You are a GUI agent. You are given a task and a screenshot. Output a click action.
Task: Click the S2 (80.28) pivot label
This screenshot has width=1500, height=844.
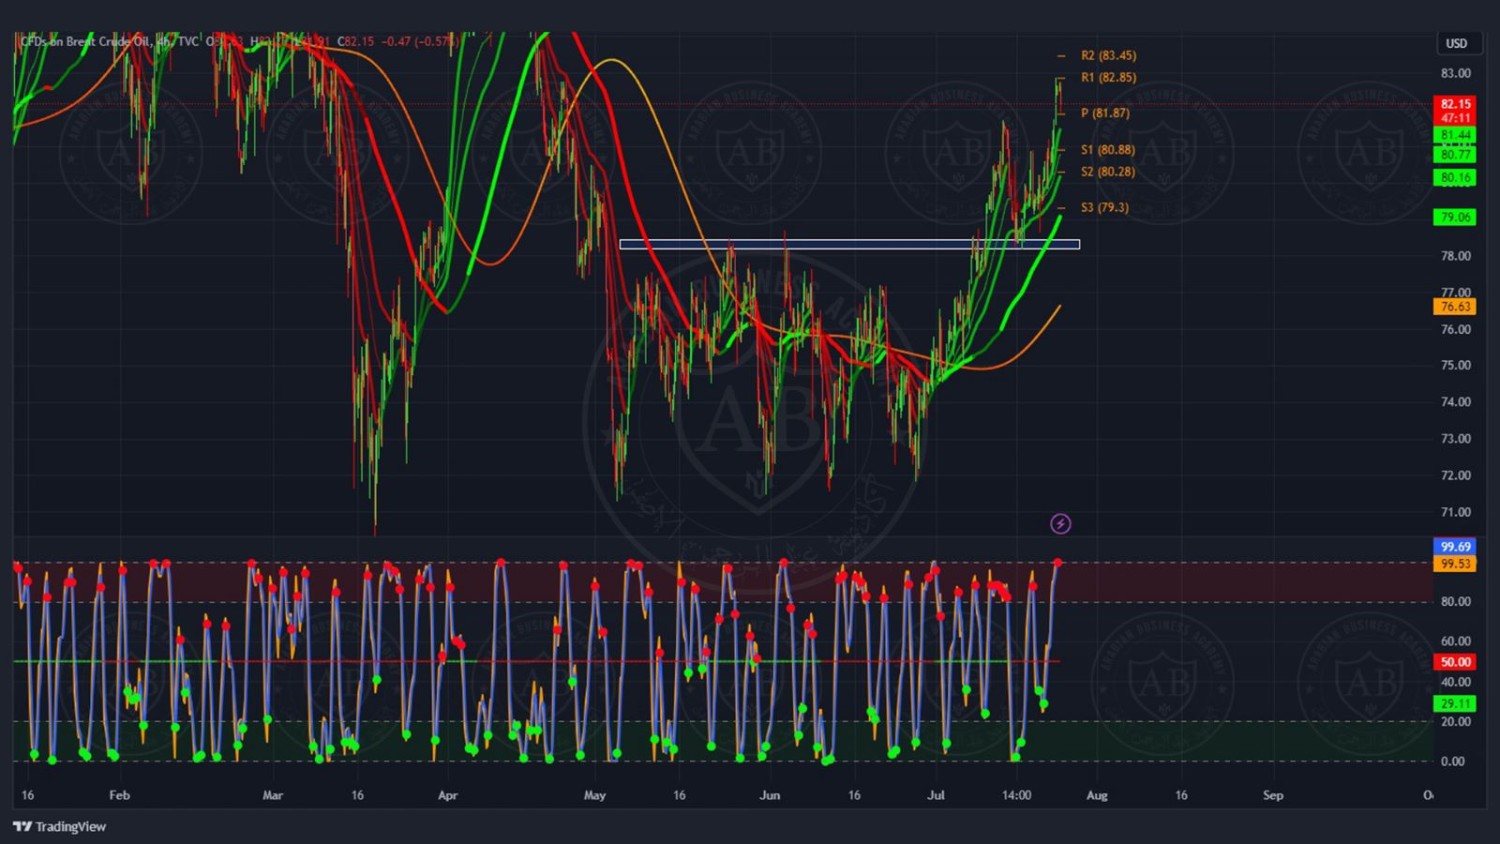1108,172
